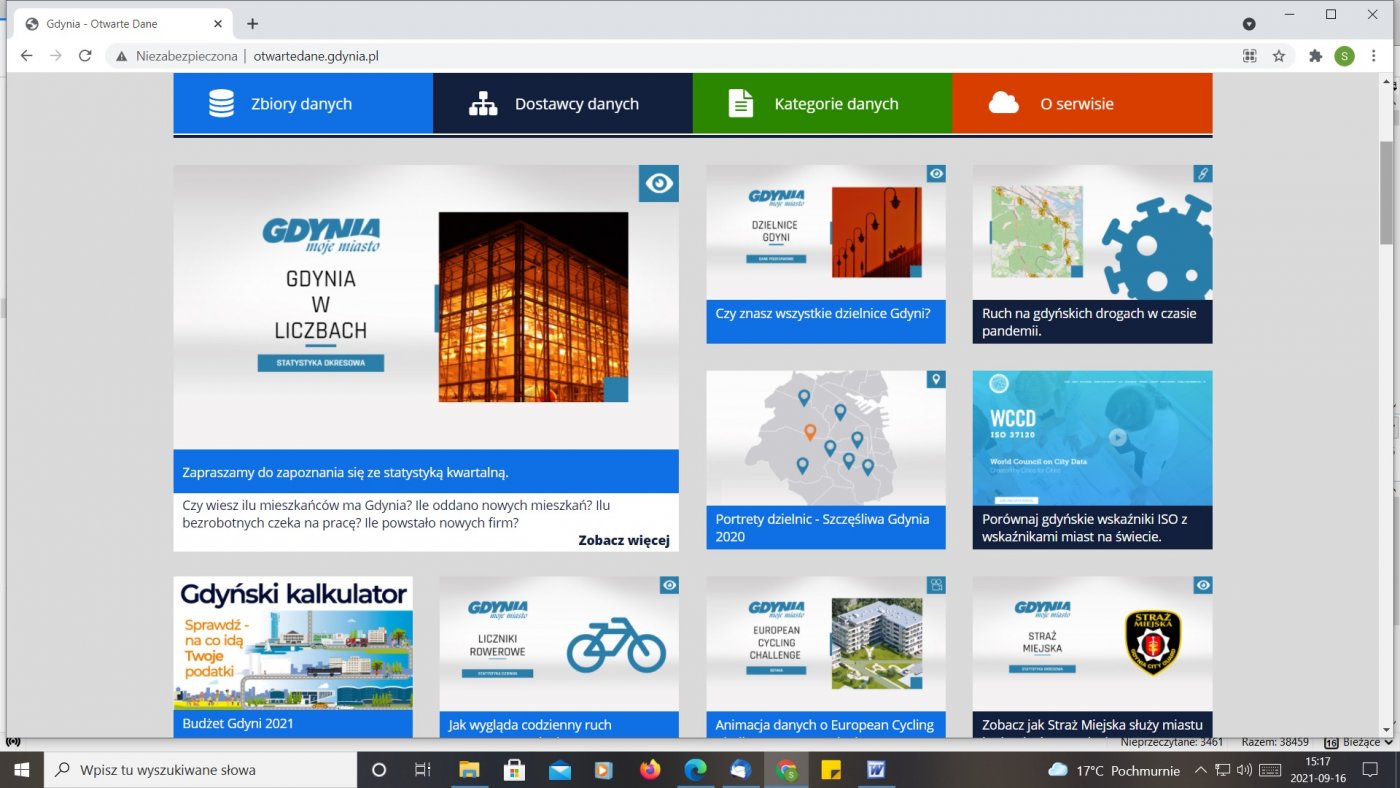Open the Liczniki rowerowe bicycle thumbnail

[559, 643]
